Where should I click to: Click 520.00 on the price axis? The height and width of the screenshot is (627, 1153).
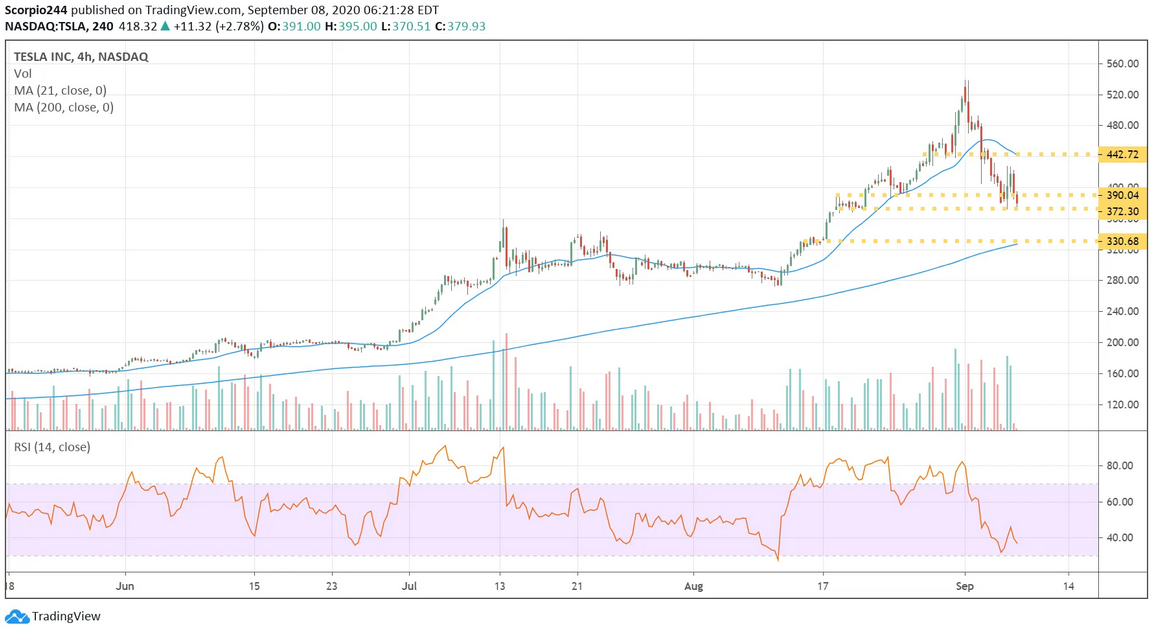coord(1123,95)
